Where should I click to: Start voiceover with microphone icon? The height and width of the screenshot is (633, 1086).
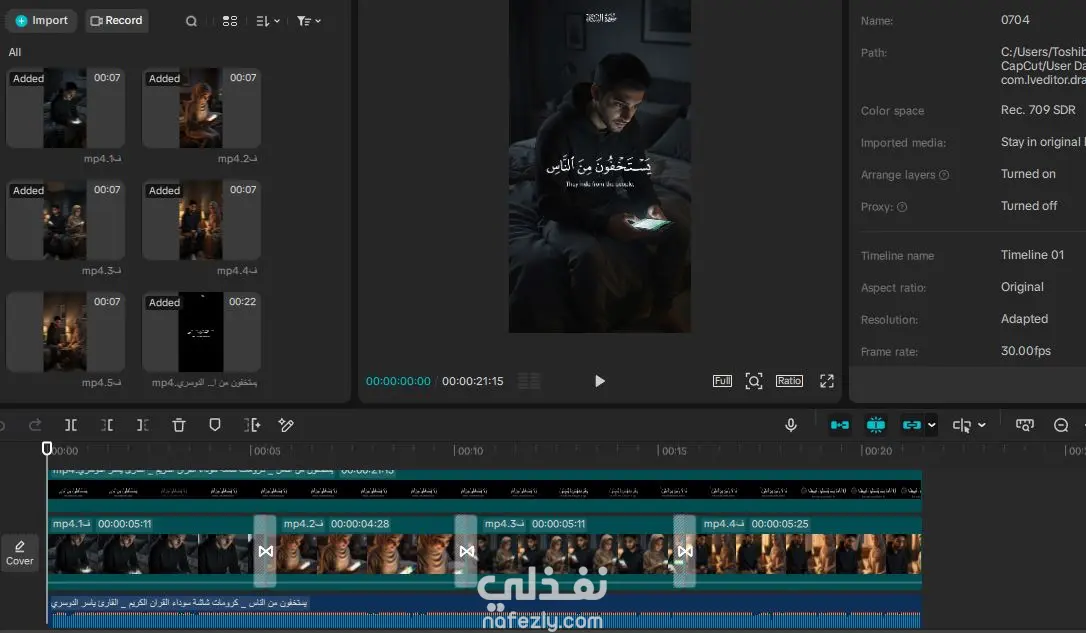coord(790,425)
